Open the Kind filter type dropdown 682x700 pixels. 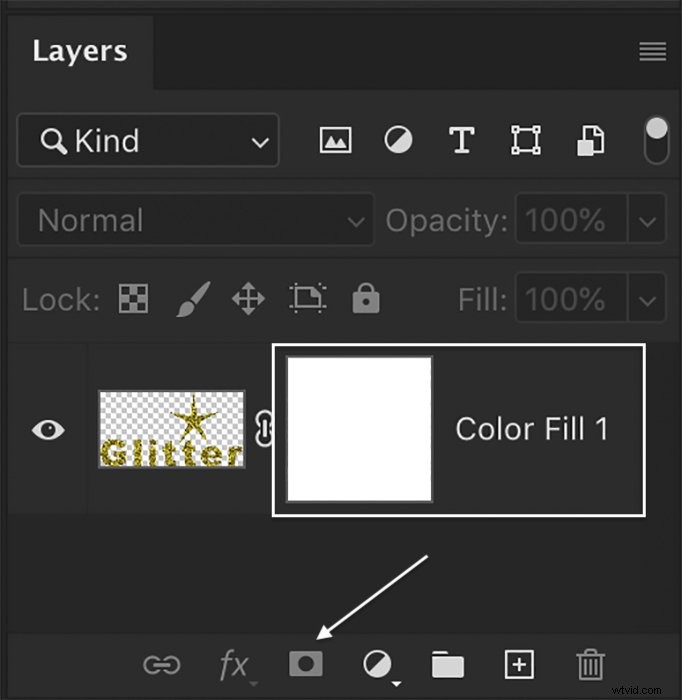coord(148,140)
